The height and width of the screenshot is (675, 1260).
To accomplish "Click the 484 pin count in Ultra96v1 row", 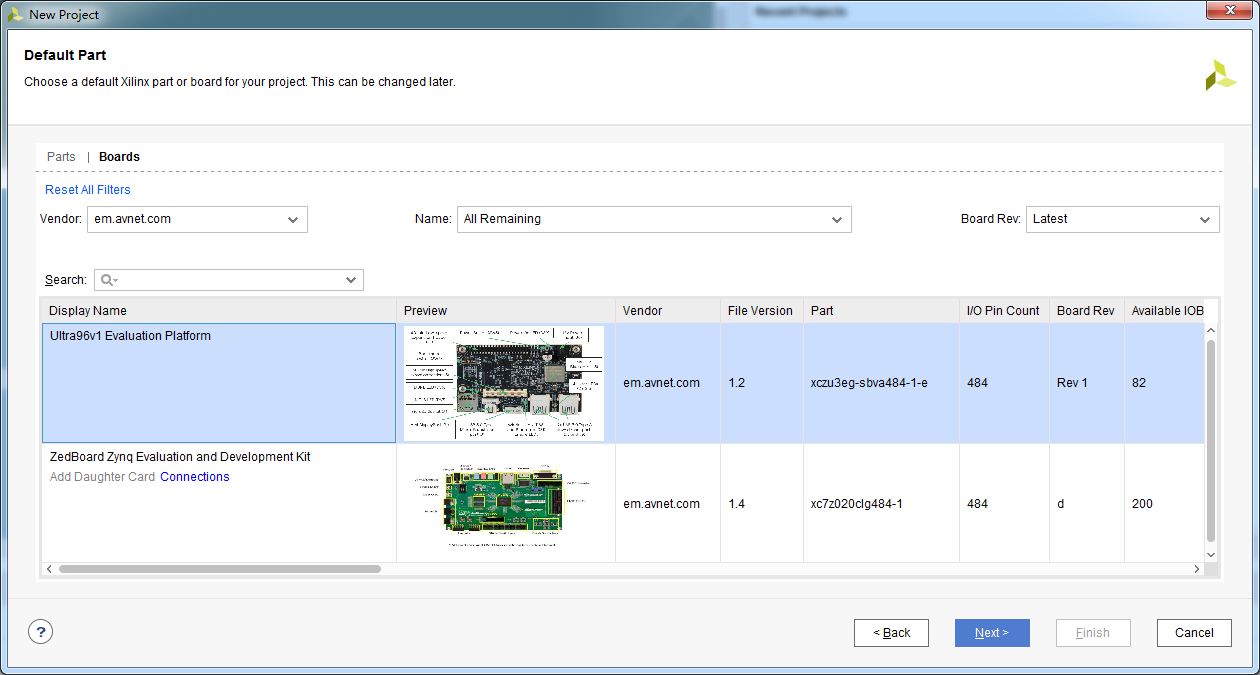I will (977, 383).
